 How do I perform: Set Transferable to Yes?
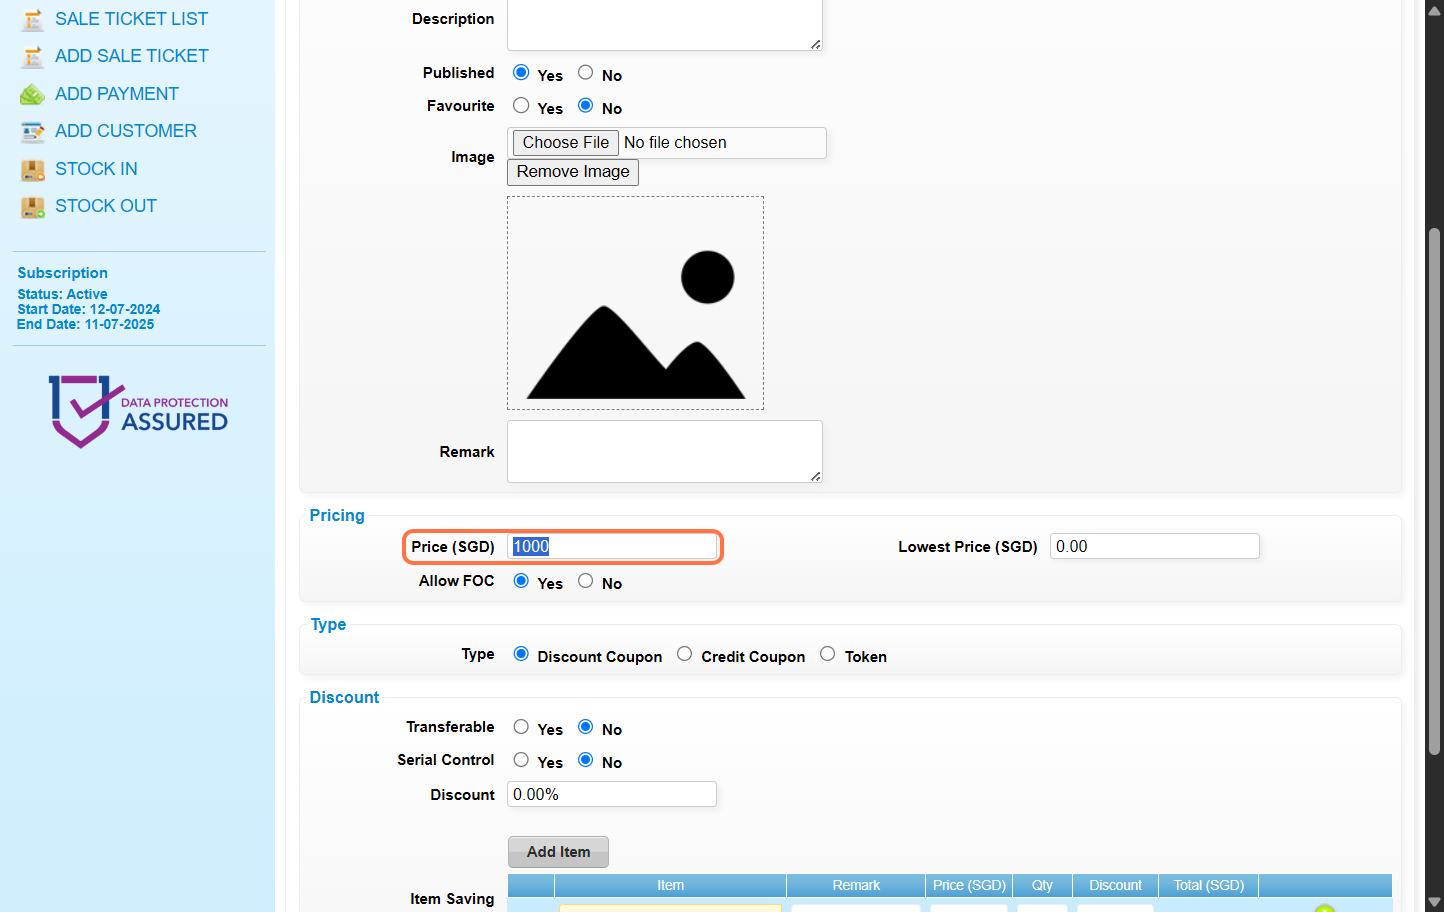coord(521,727)
